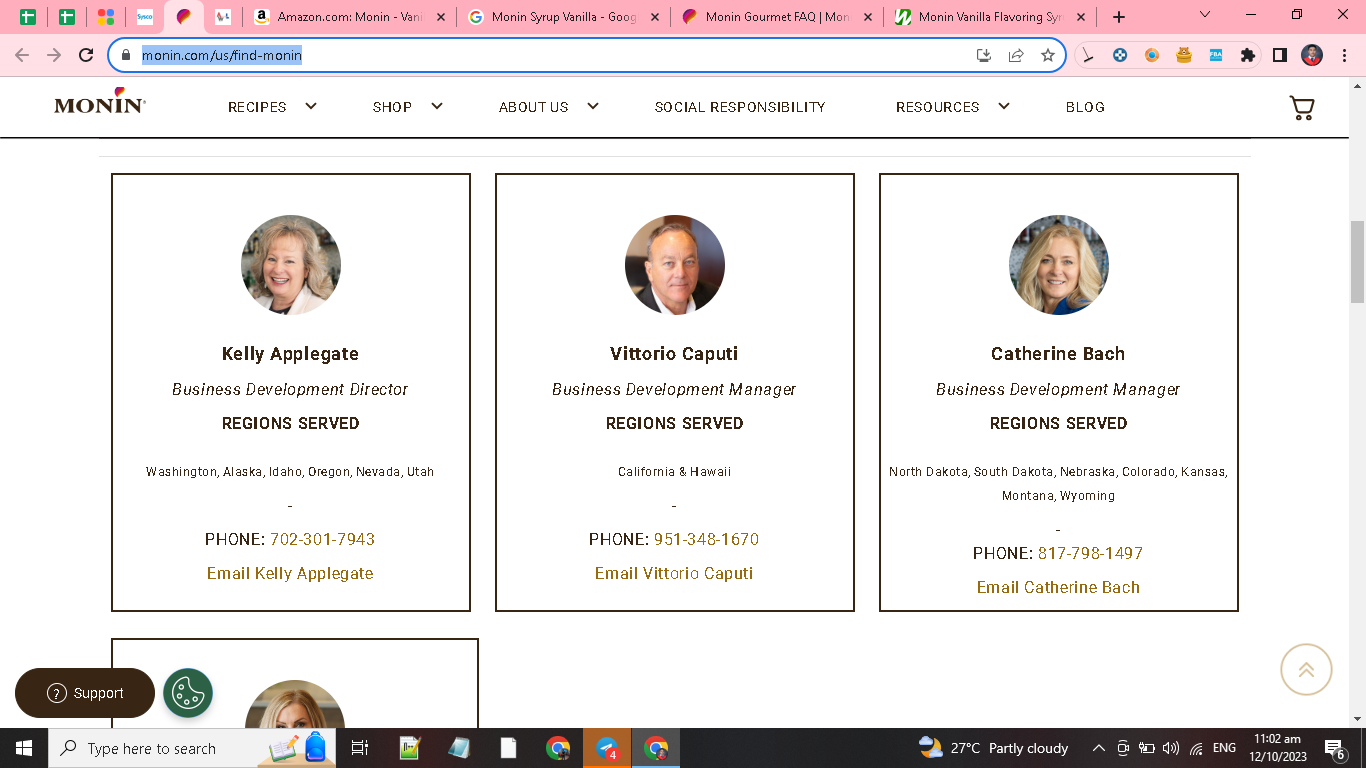Screen dimensions: 1366x768
Task: Close the Monin Gourmet FAQ tab
Action: tap(867, 17)
